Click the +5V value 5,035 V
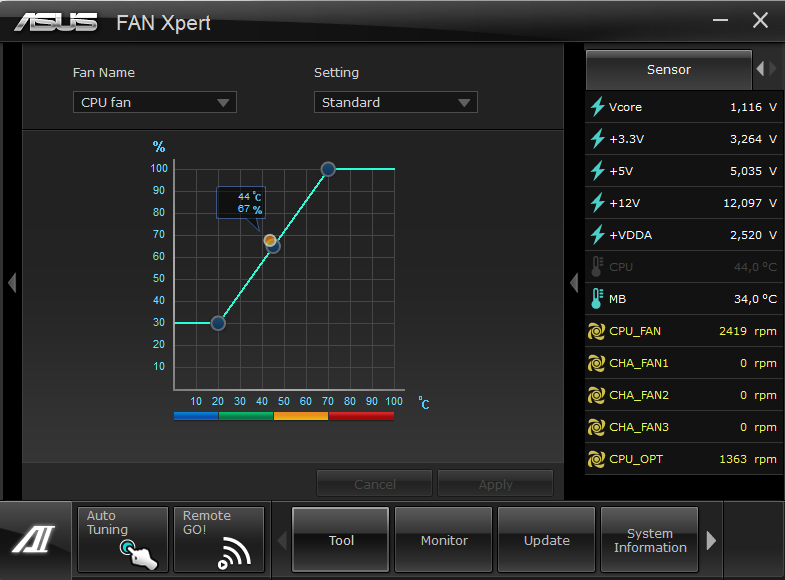The height and width of the screenshot is (580, 785). (x=753, y=171)
